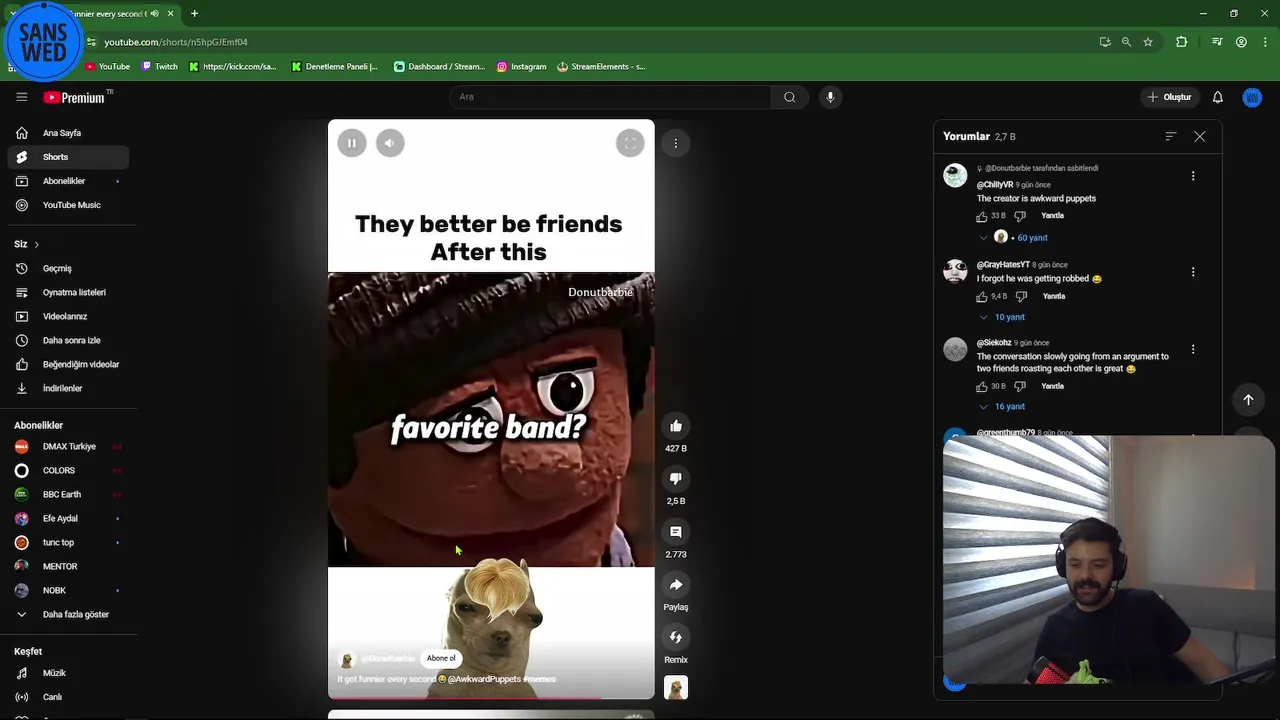The height and width of the screenshot is (720, 1280).
Task: Bookmark this page with star icon
Action: tap(1148, 42)
